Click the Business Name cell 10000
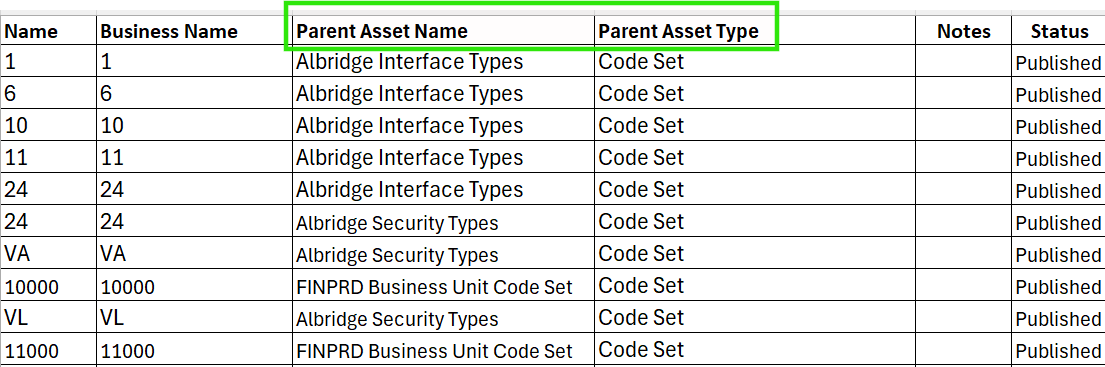This screenshot has height=367, width=1105. click(195, 286)
